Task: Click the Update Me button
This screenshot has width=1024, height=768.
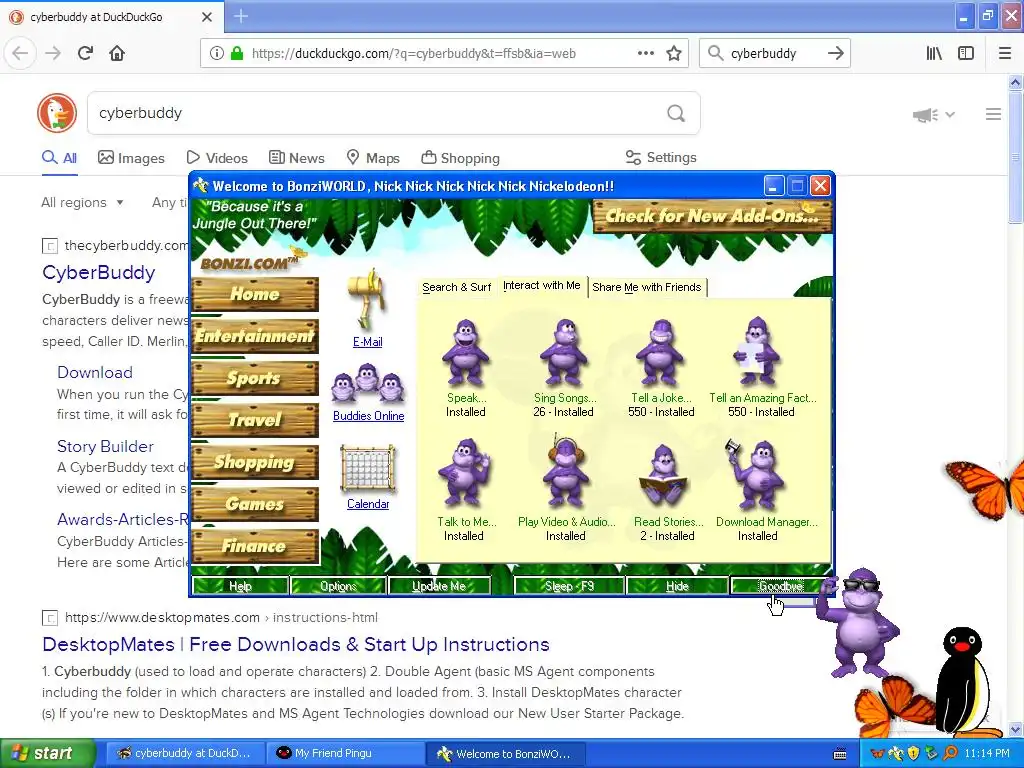Action: [x=439, y=586]
